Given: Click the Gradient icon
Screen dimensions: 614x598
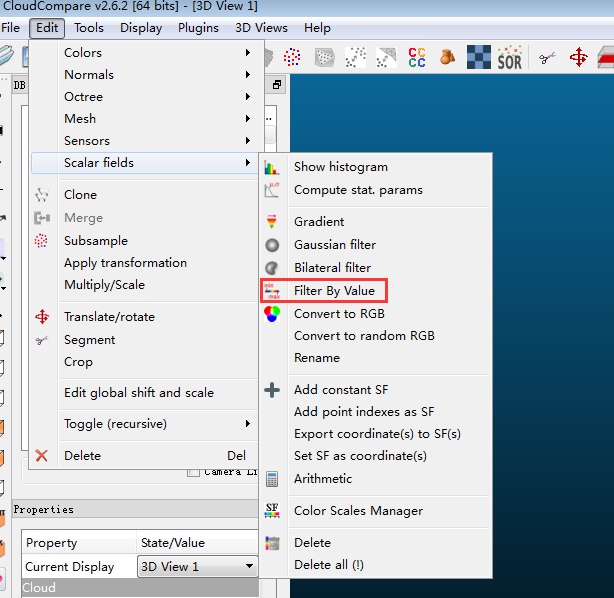Looking at the screenshot, I should coord(272,222).
